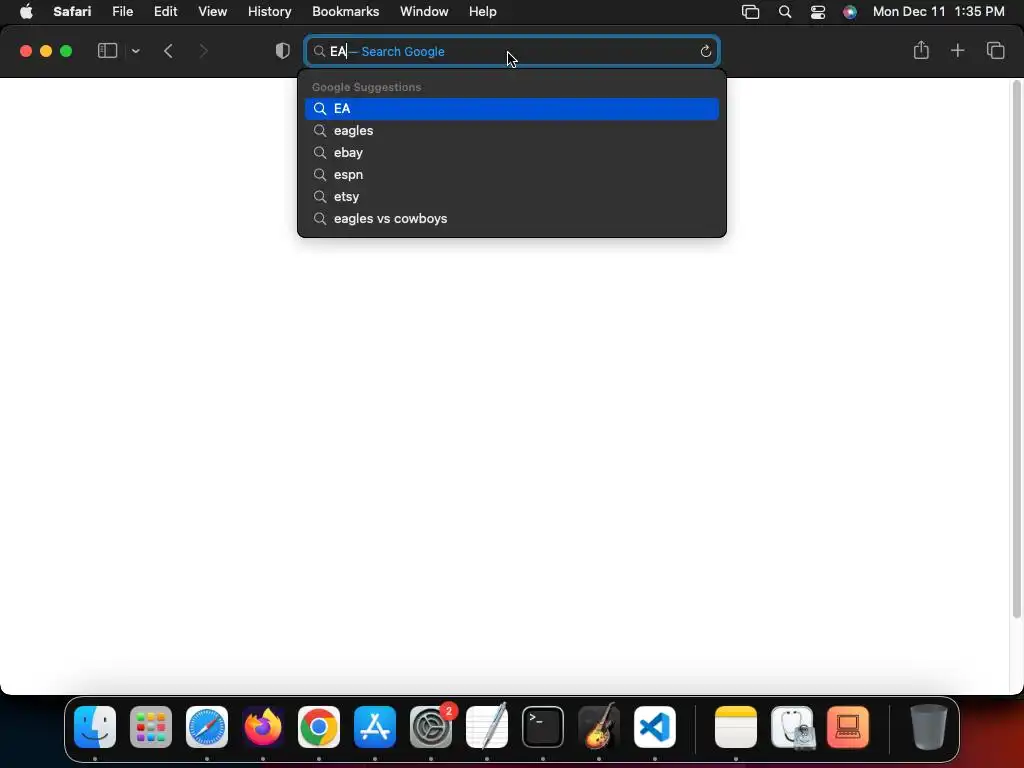Choose the 'etsy' search suggestion
Viewport: 1024px width, 768px height.
click(512, 197)
